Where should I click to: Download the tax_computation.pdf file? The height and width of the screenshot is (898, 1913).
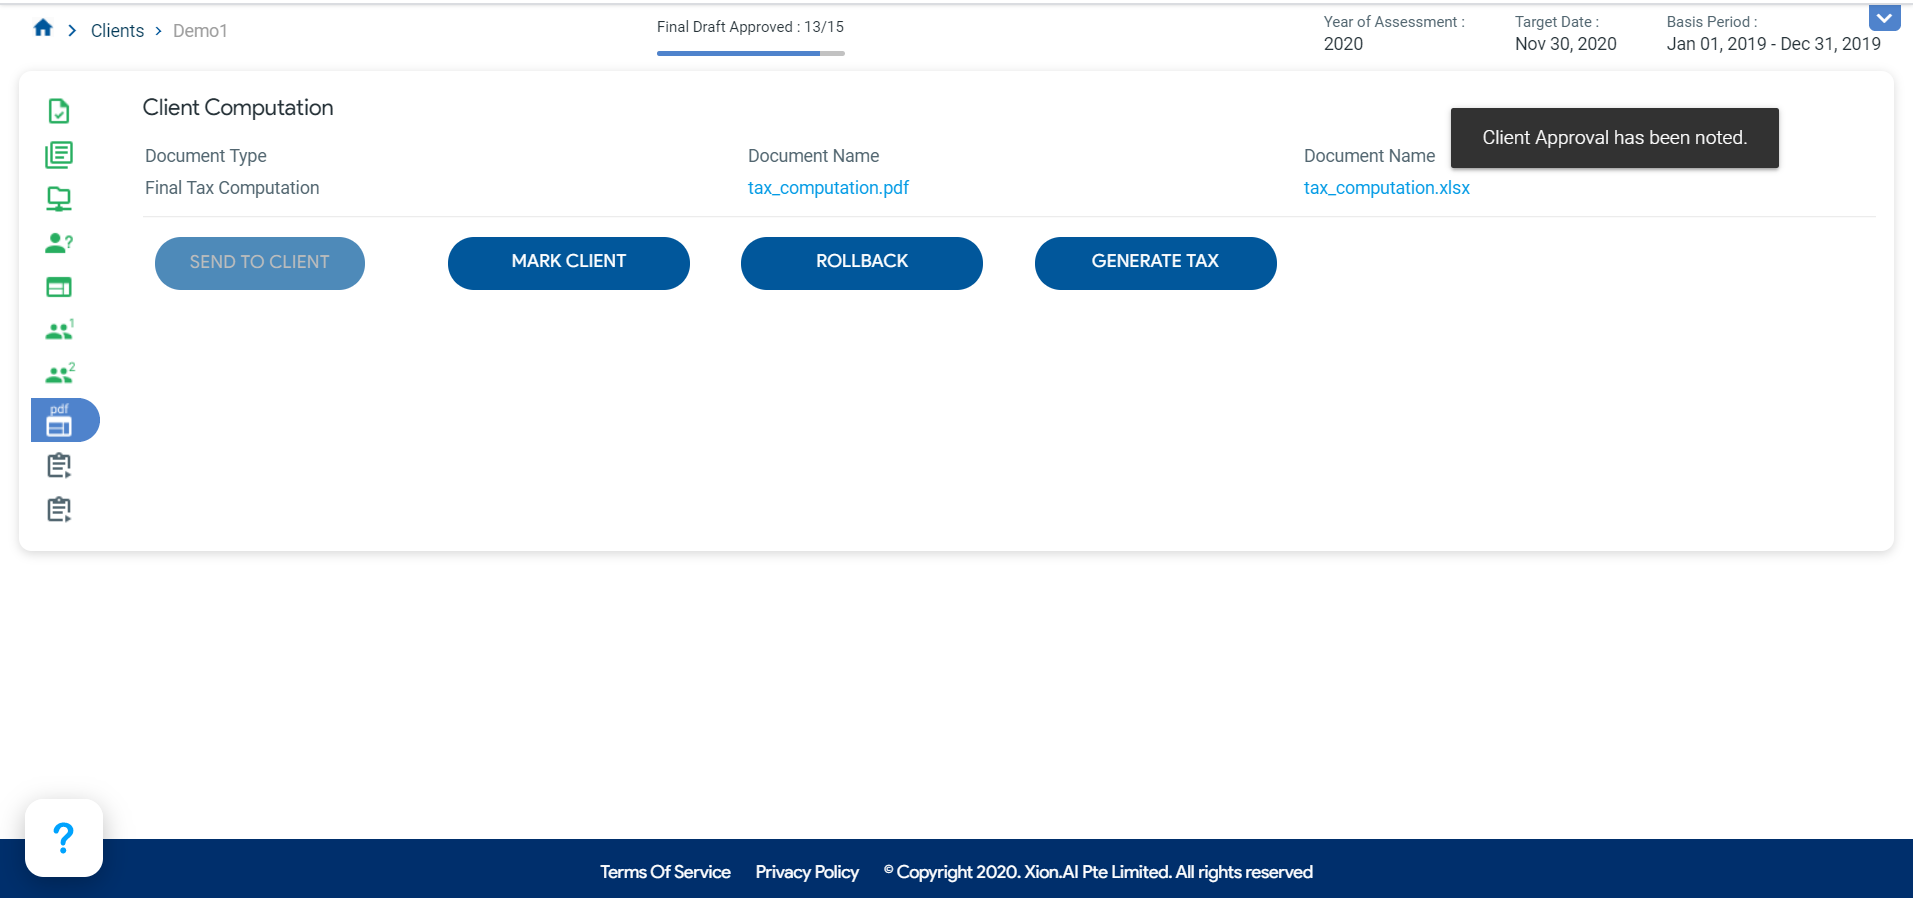828,188
